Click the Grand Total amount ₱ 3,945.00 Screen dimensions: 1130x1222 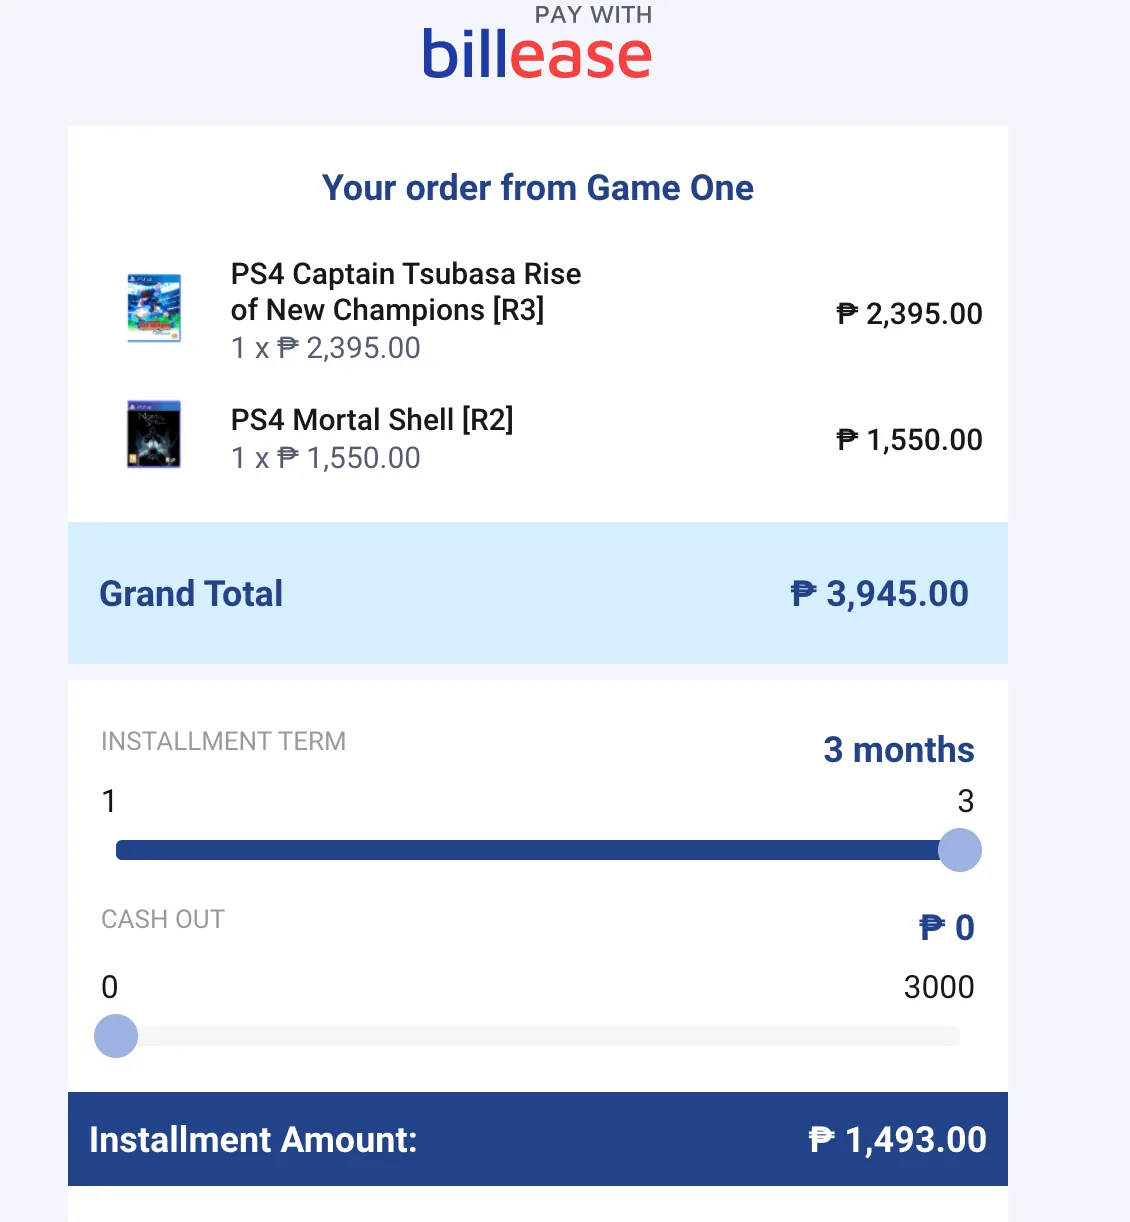click(x=880, y=594)
